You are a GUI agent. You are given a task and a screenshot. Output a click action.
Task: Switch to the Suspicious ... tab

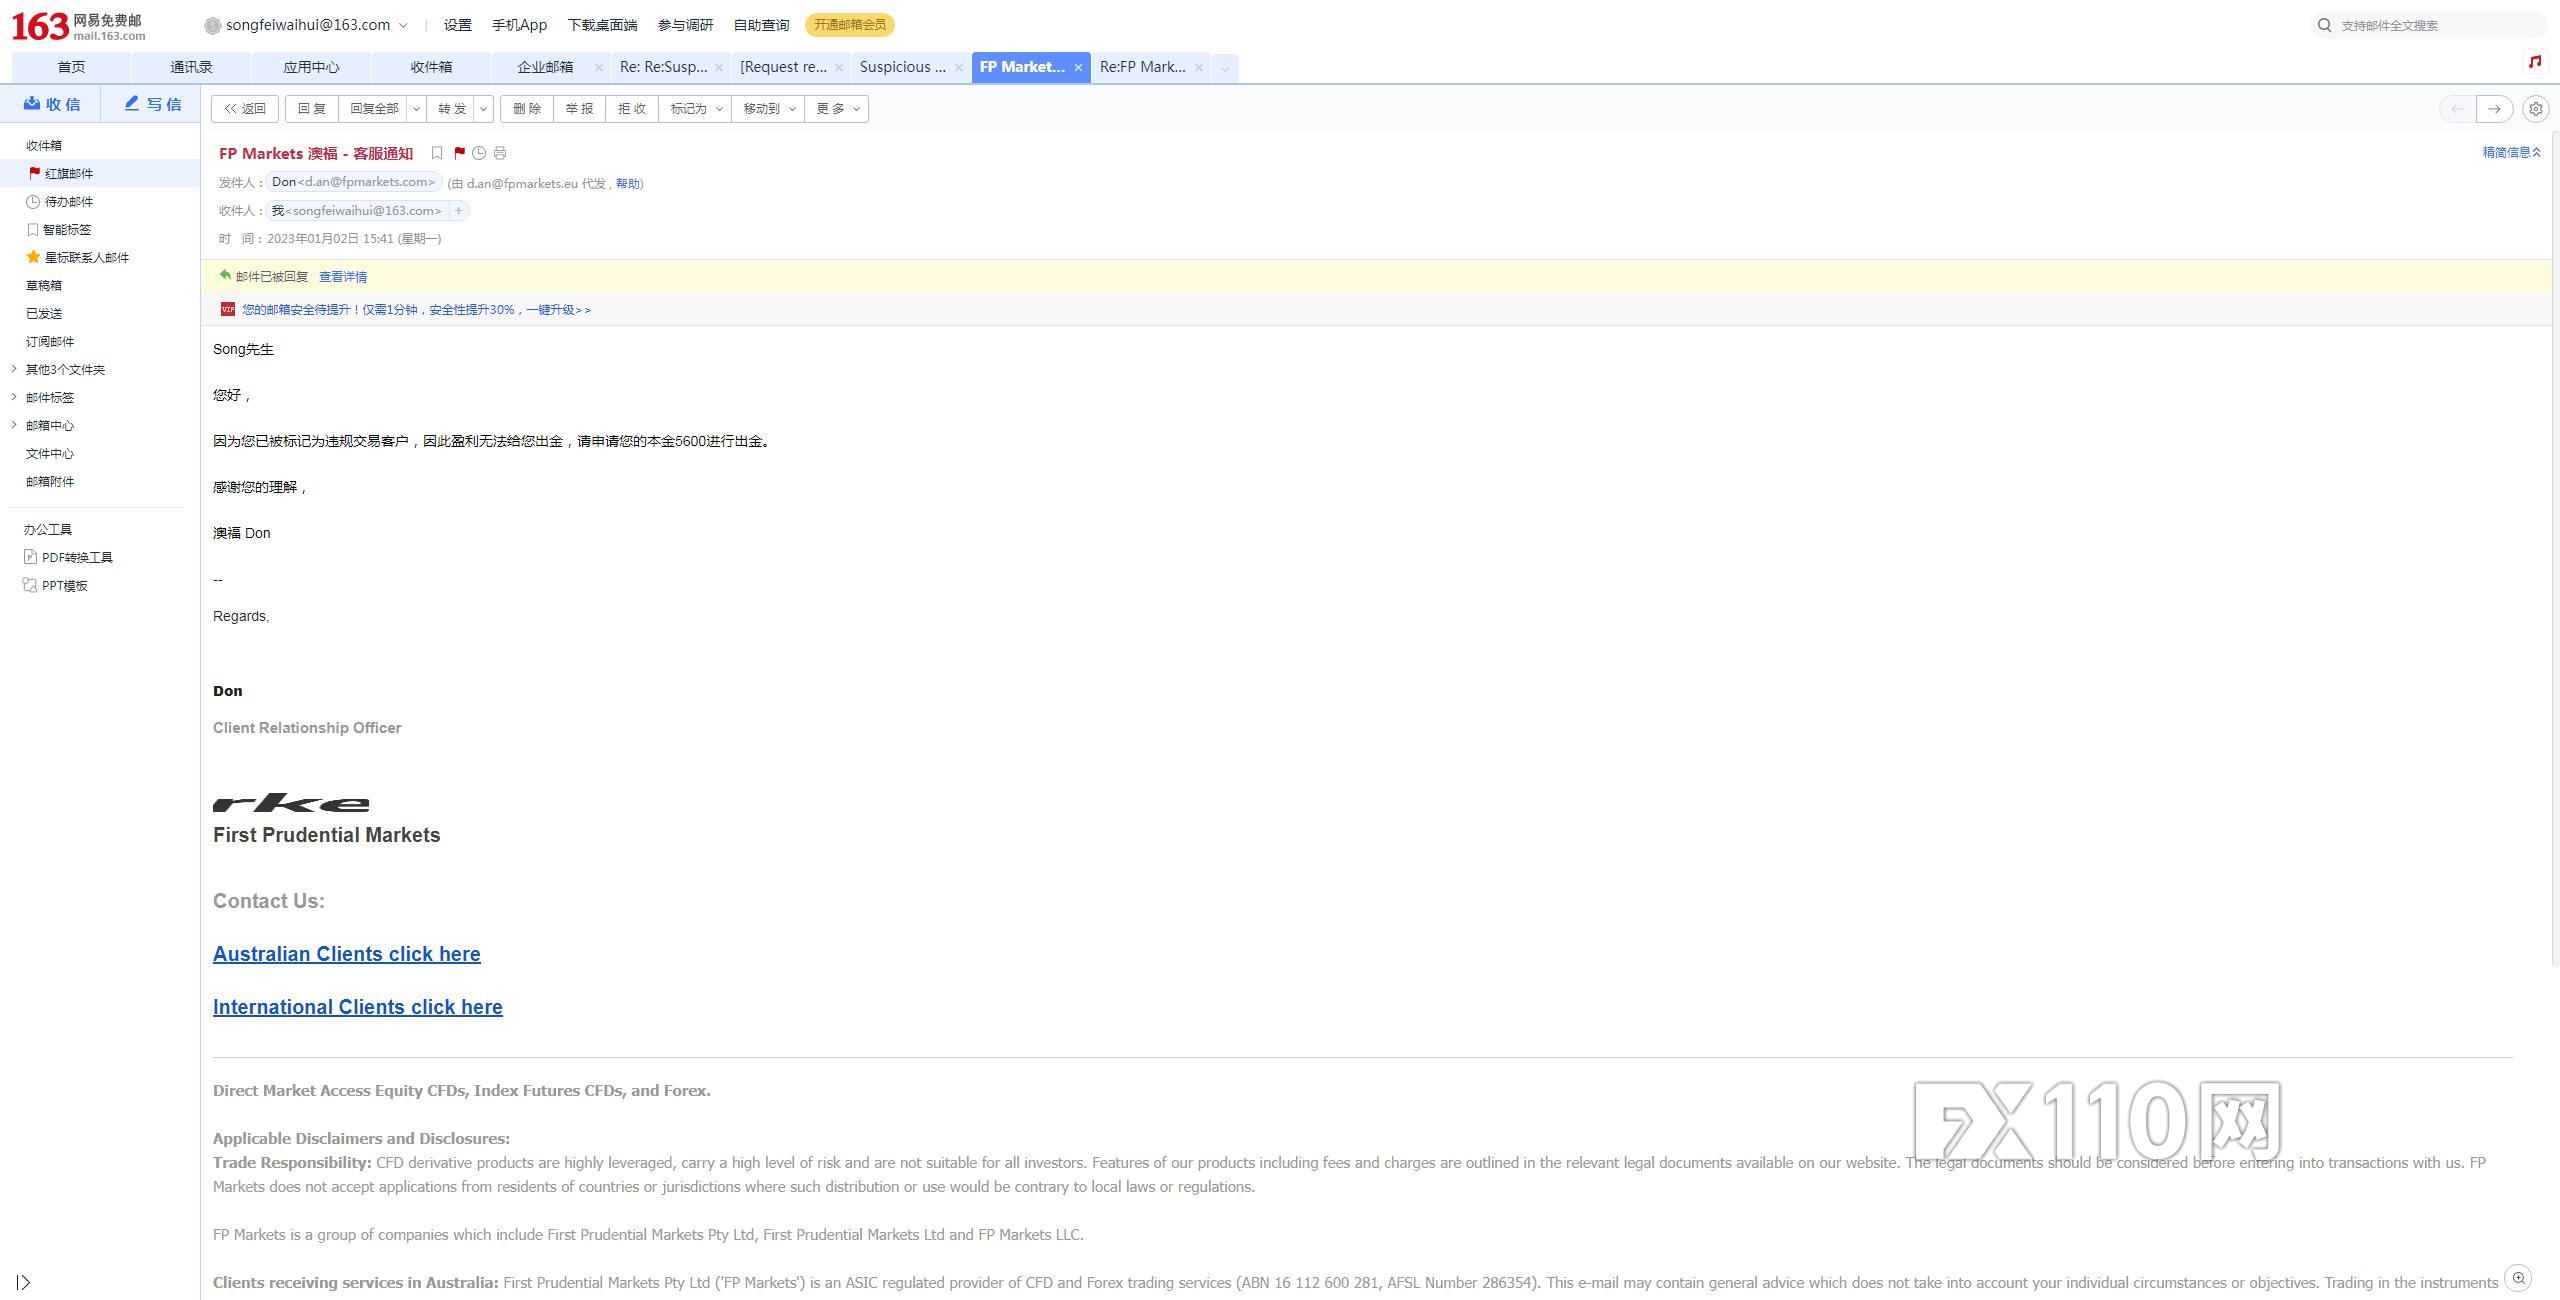click(x=903, y=67)
